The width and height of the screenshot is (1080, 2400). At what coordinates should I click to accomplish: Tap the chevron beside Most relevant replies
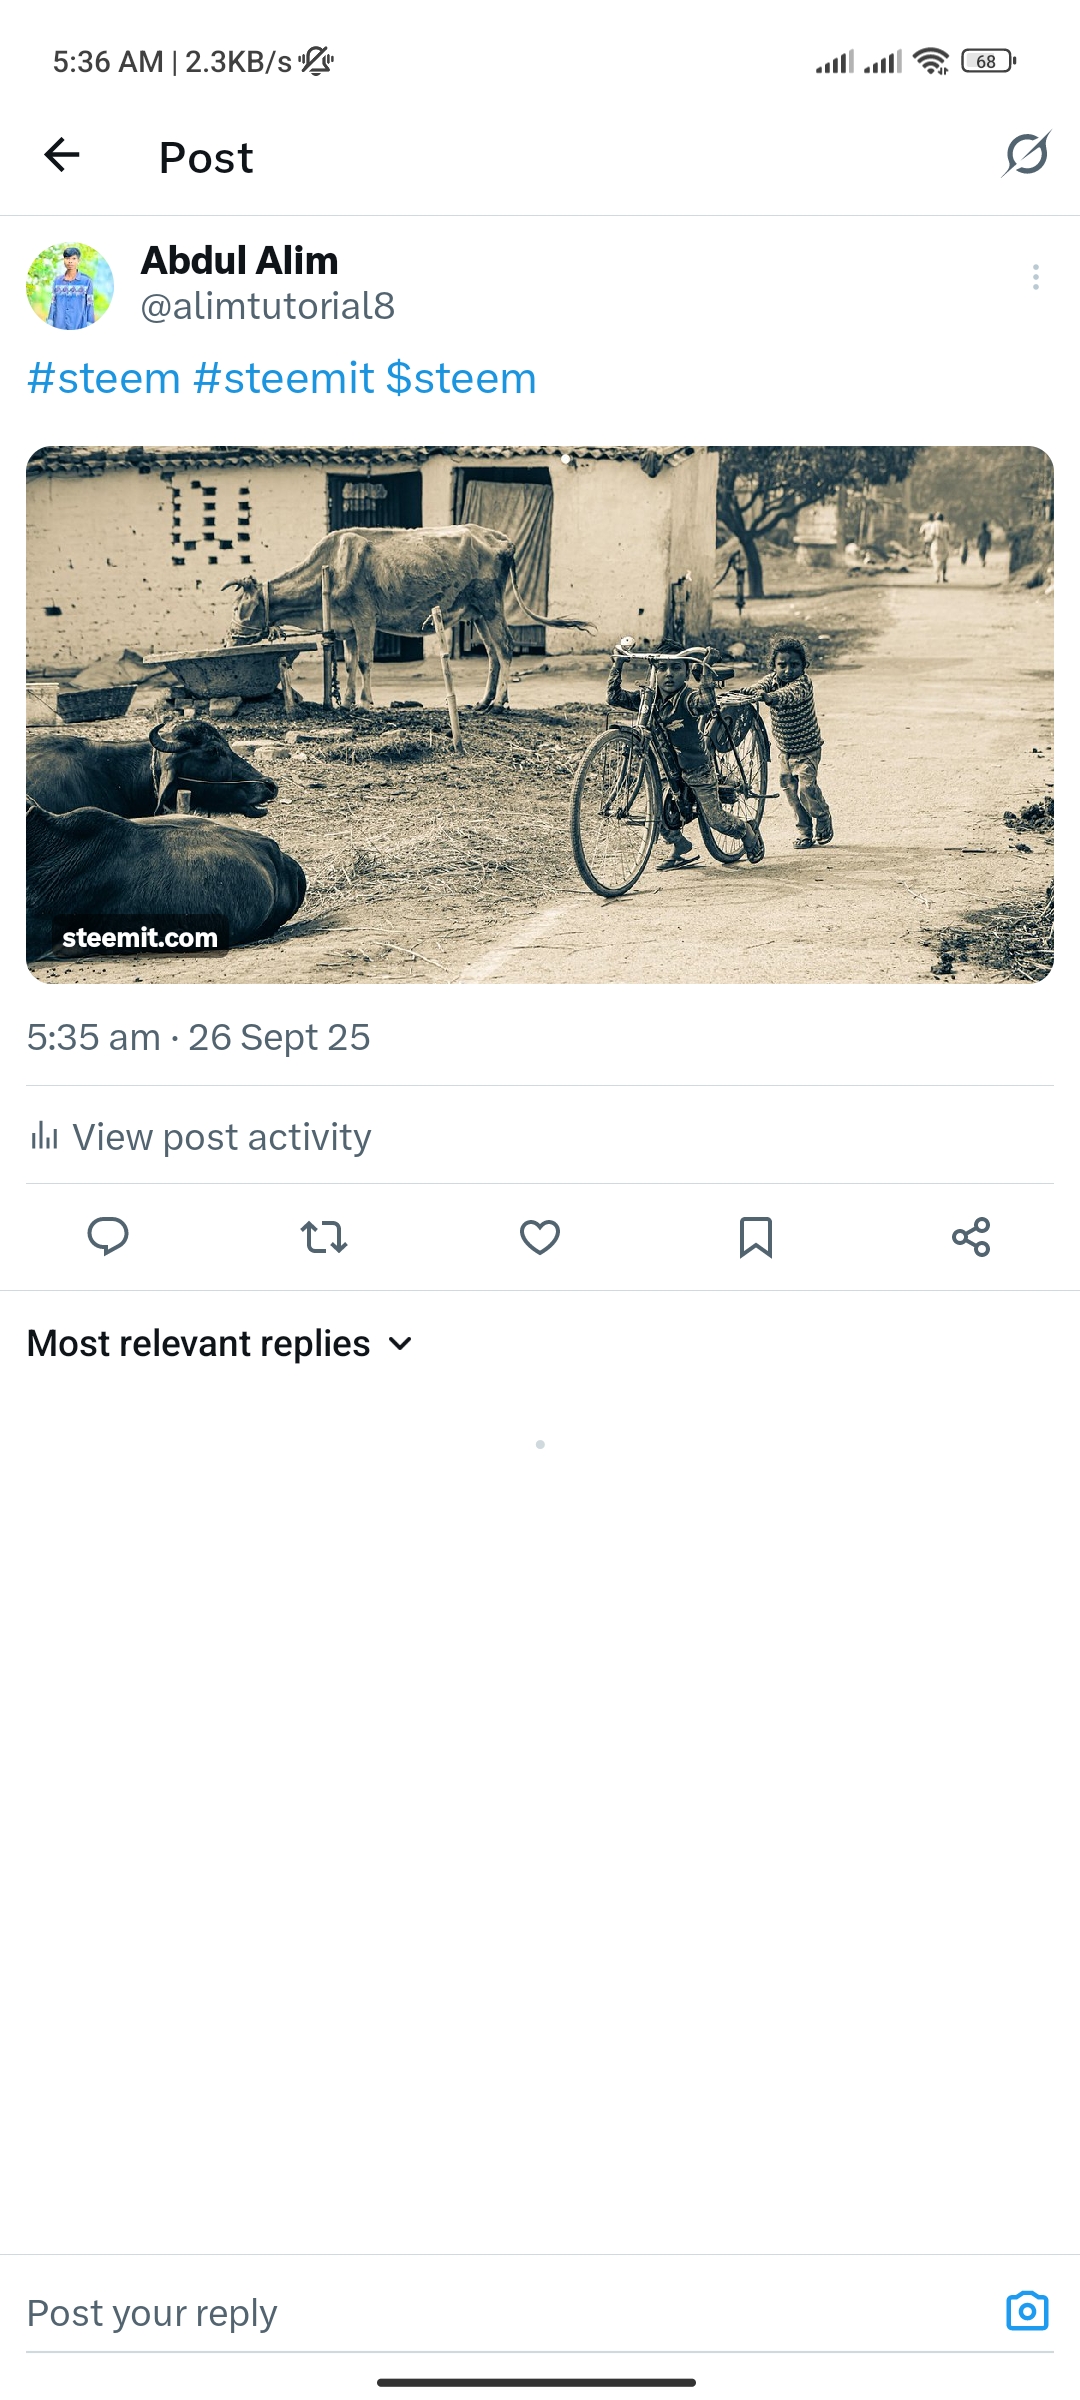point(400,1343)
